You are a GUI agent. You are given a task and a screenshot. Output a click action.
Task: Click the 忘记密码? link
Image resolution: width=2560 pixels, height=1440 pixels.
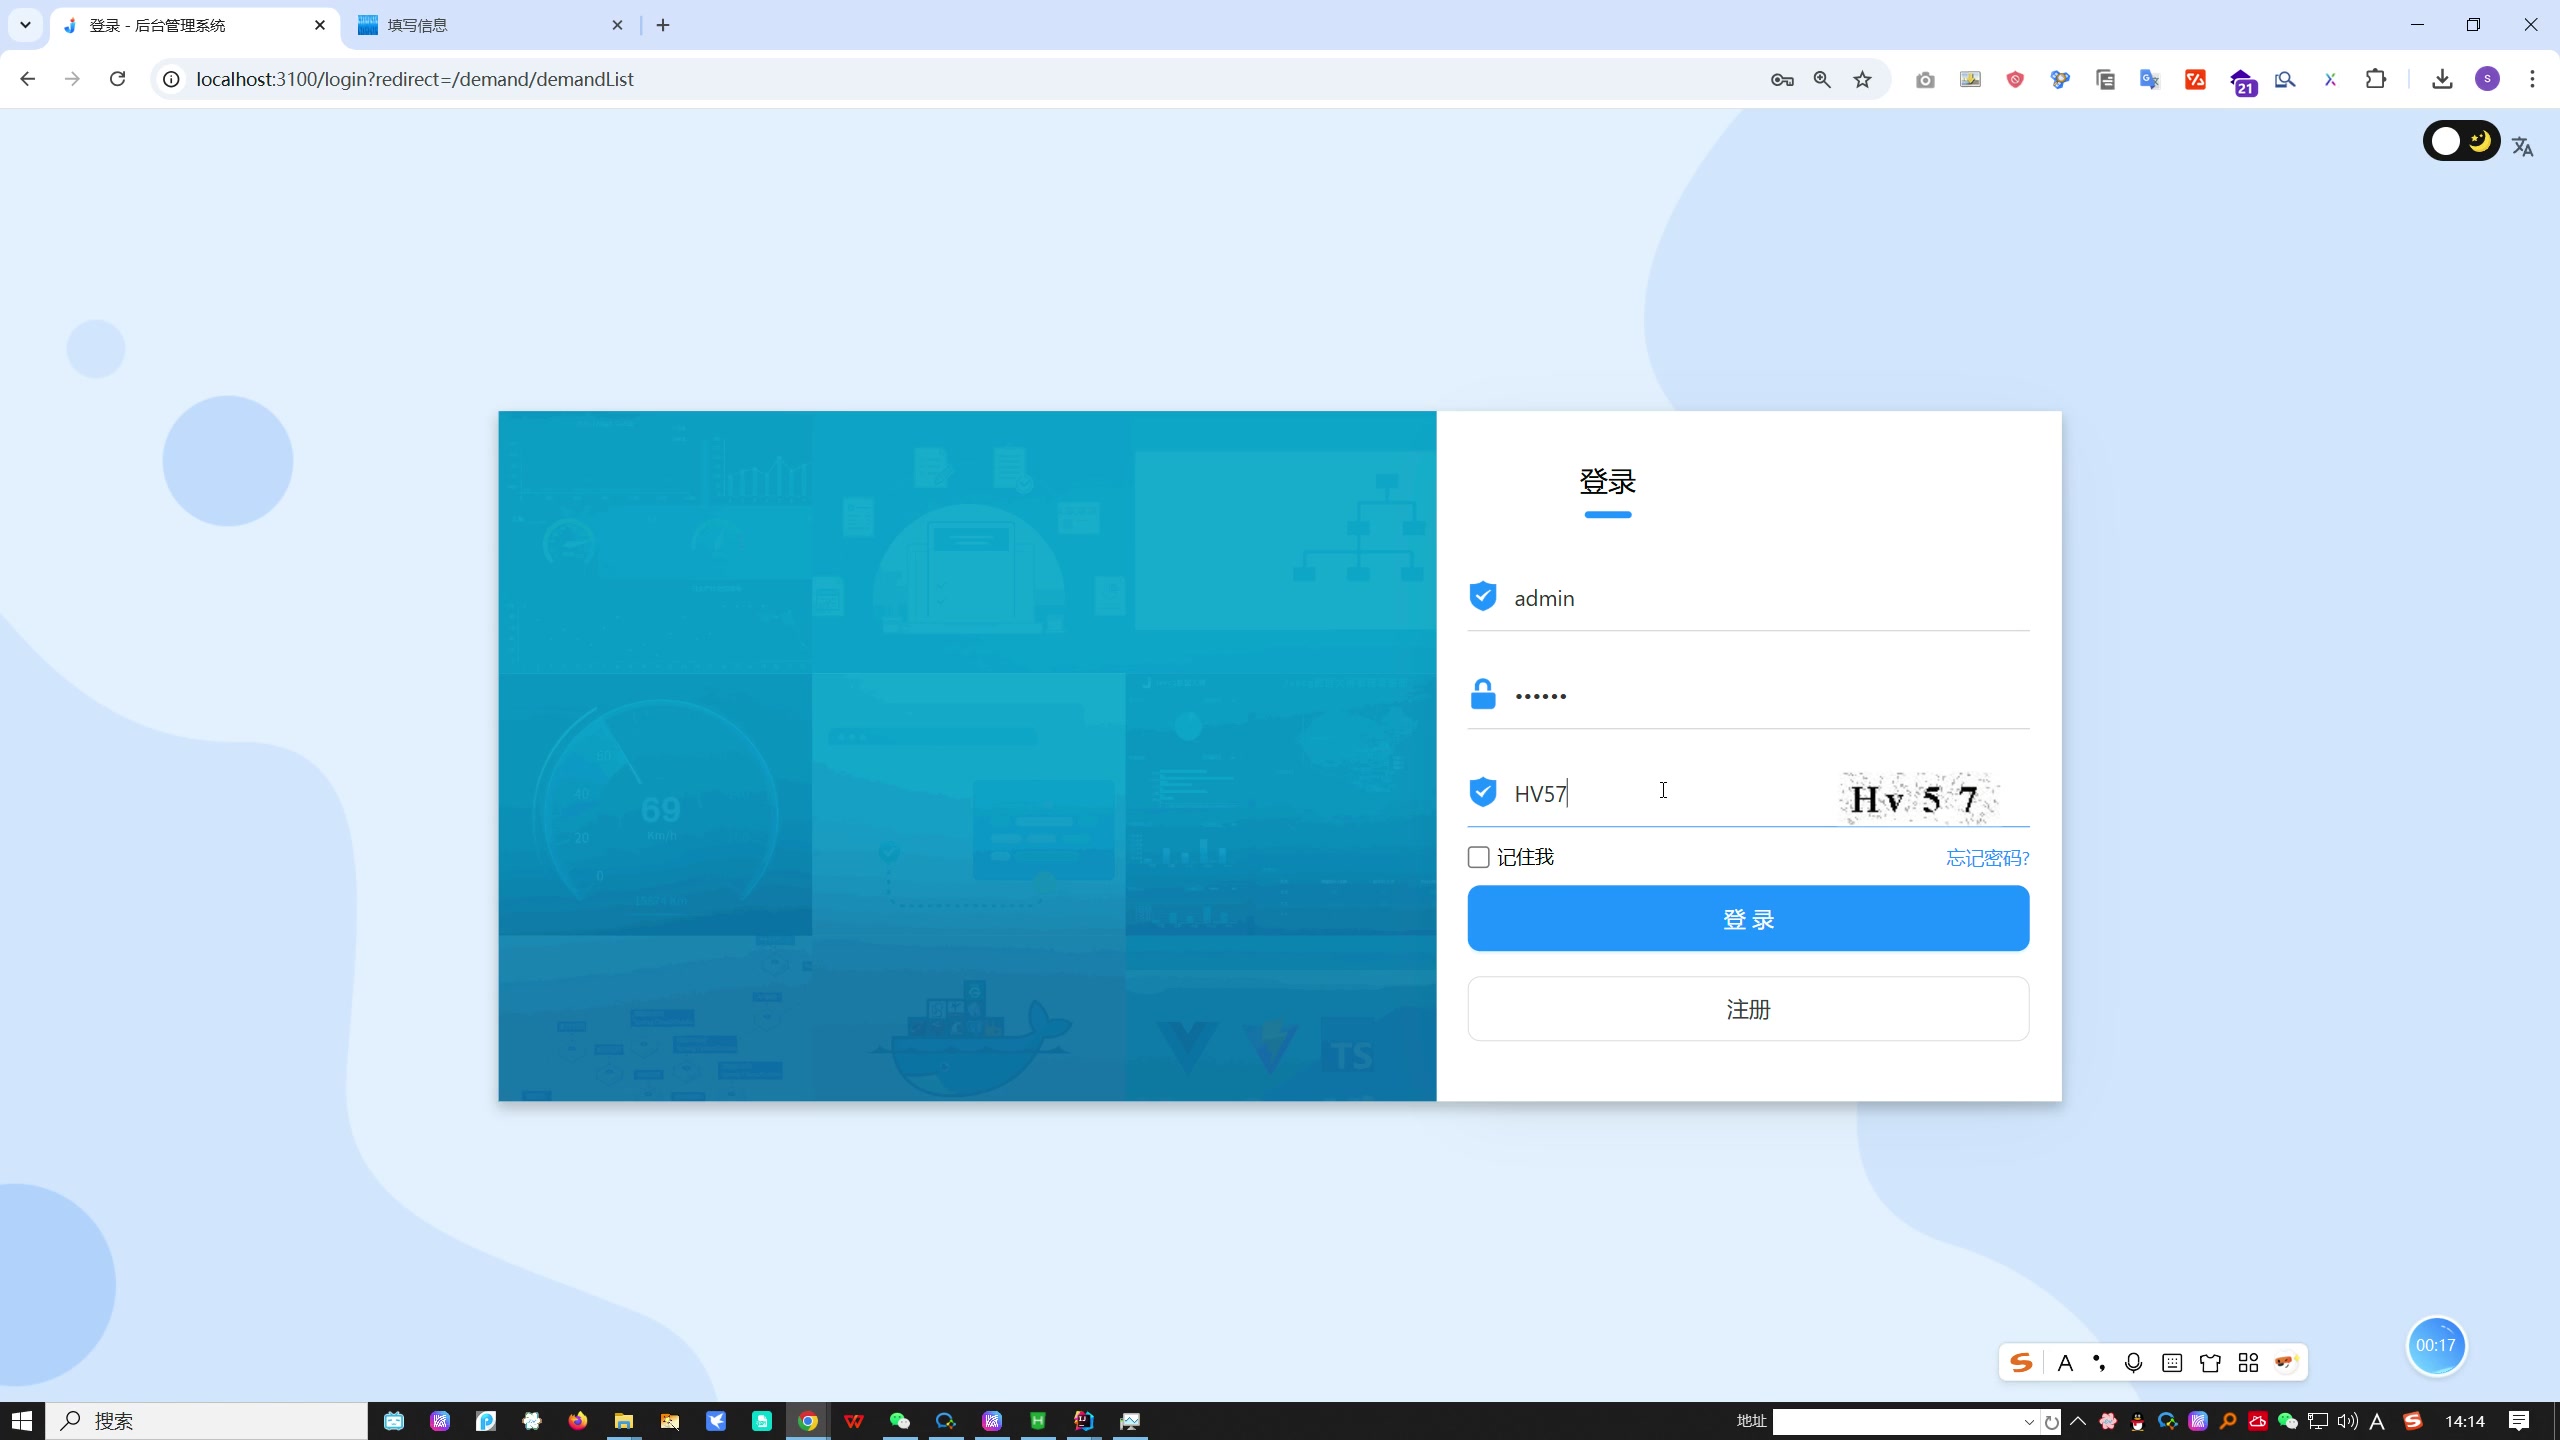coord(1987,858)
